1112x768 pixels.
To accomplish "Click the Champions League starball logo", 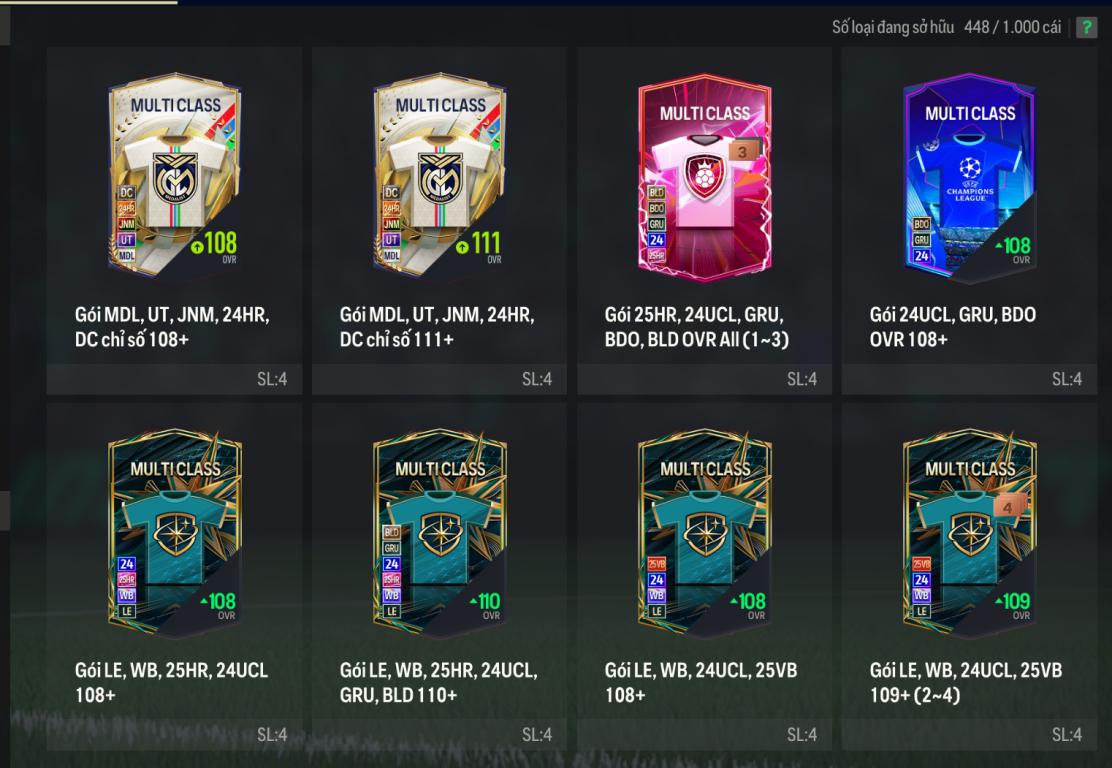I will (x=969, y=169).
